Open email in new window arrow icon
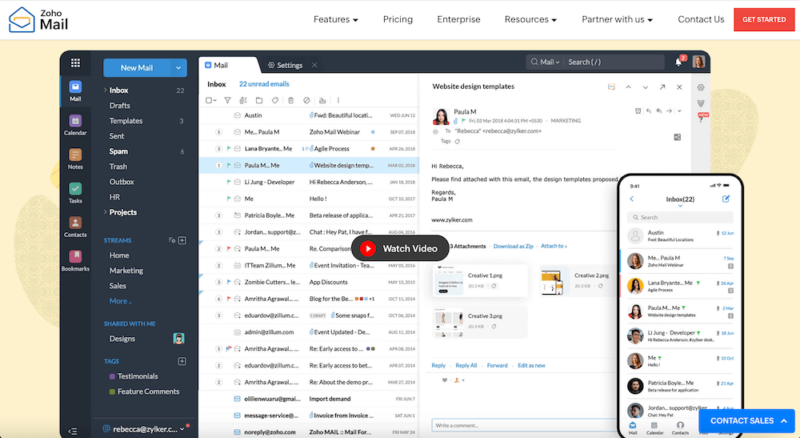This screenshot has width=800, height=438. [662, 87]
